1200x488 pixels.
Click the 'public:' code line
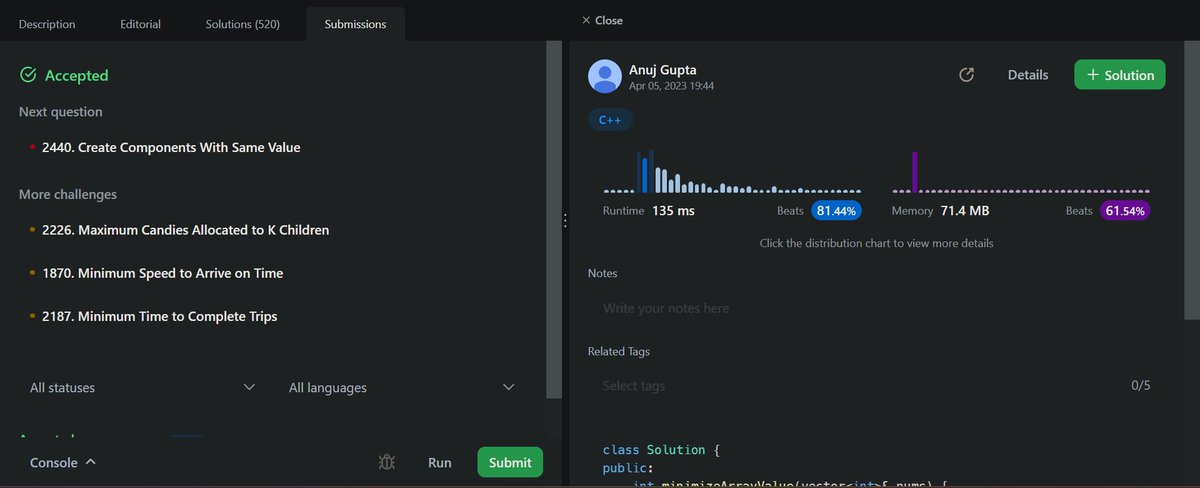[x=628, y=468]
